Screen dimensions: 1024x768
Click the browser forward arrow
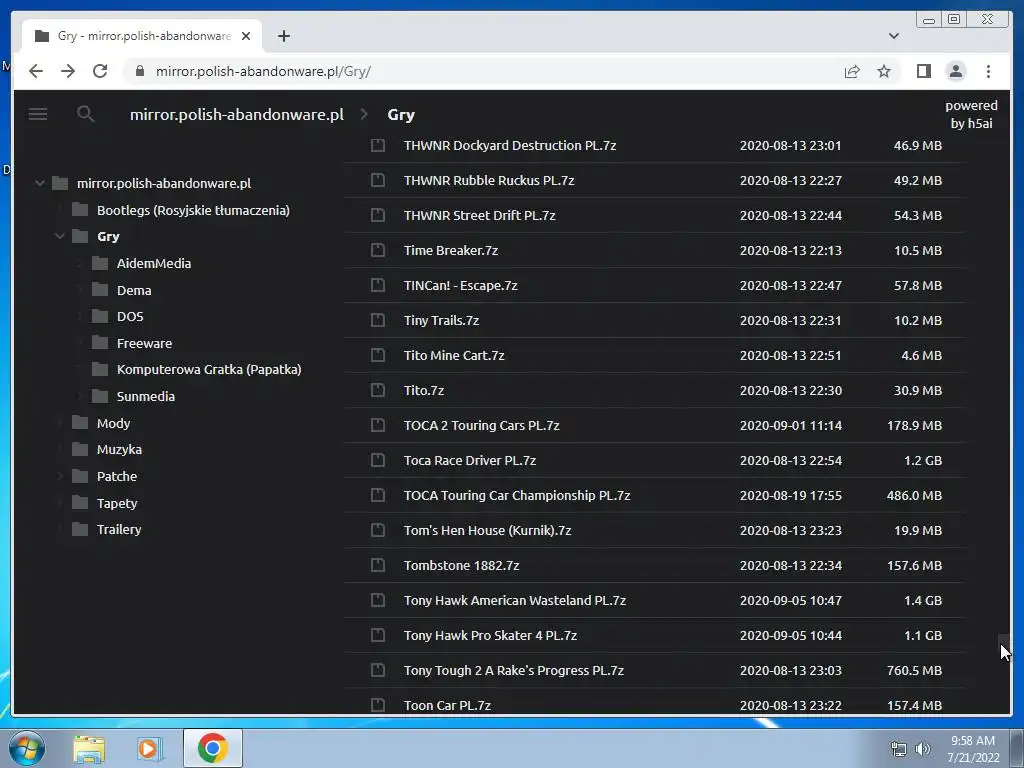pyautogui.click(x=68, y=71)
